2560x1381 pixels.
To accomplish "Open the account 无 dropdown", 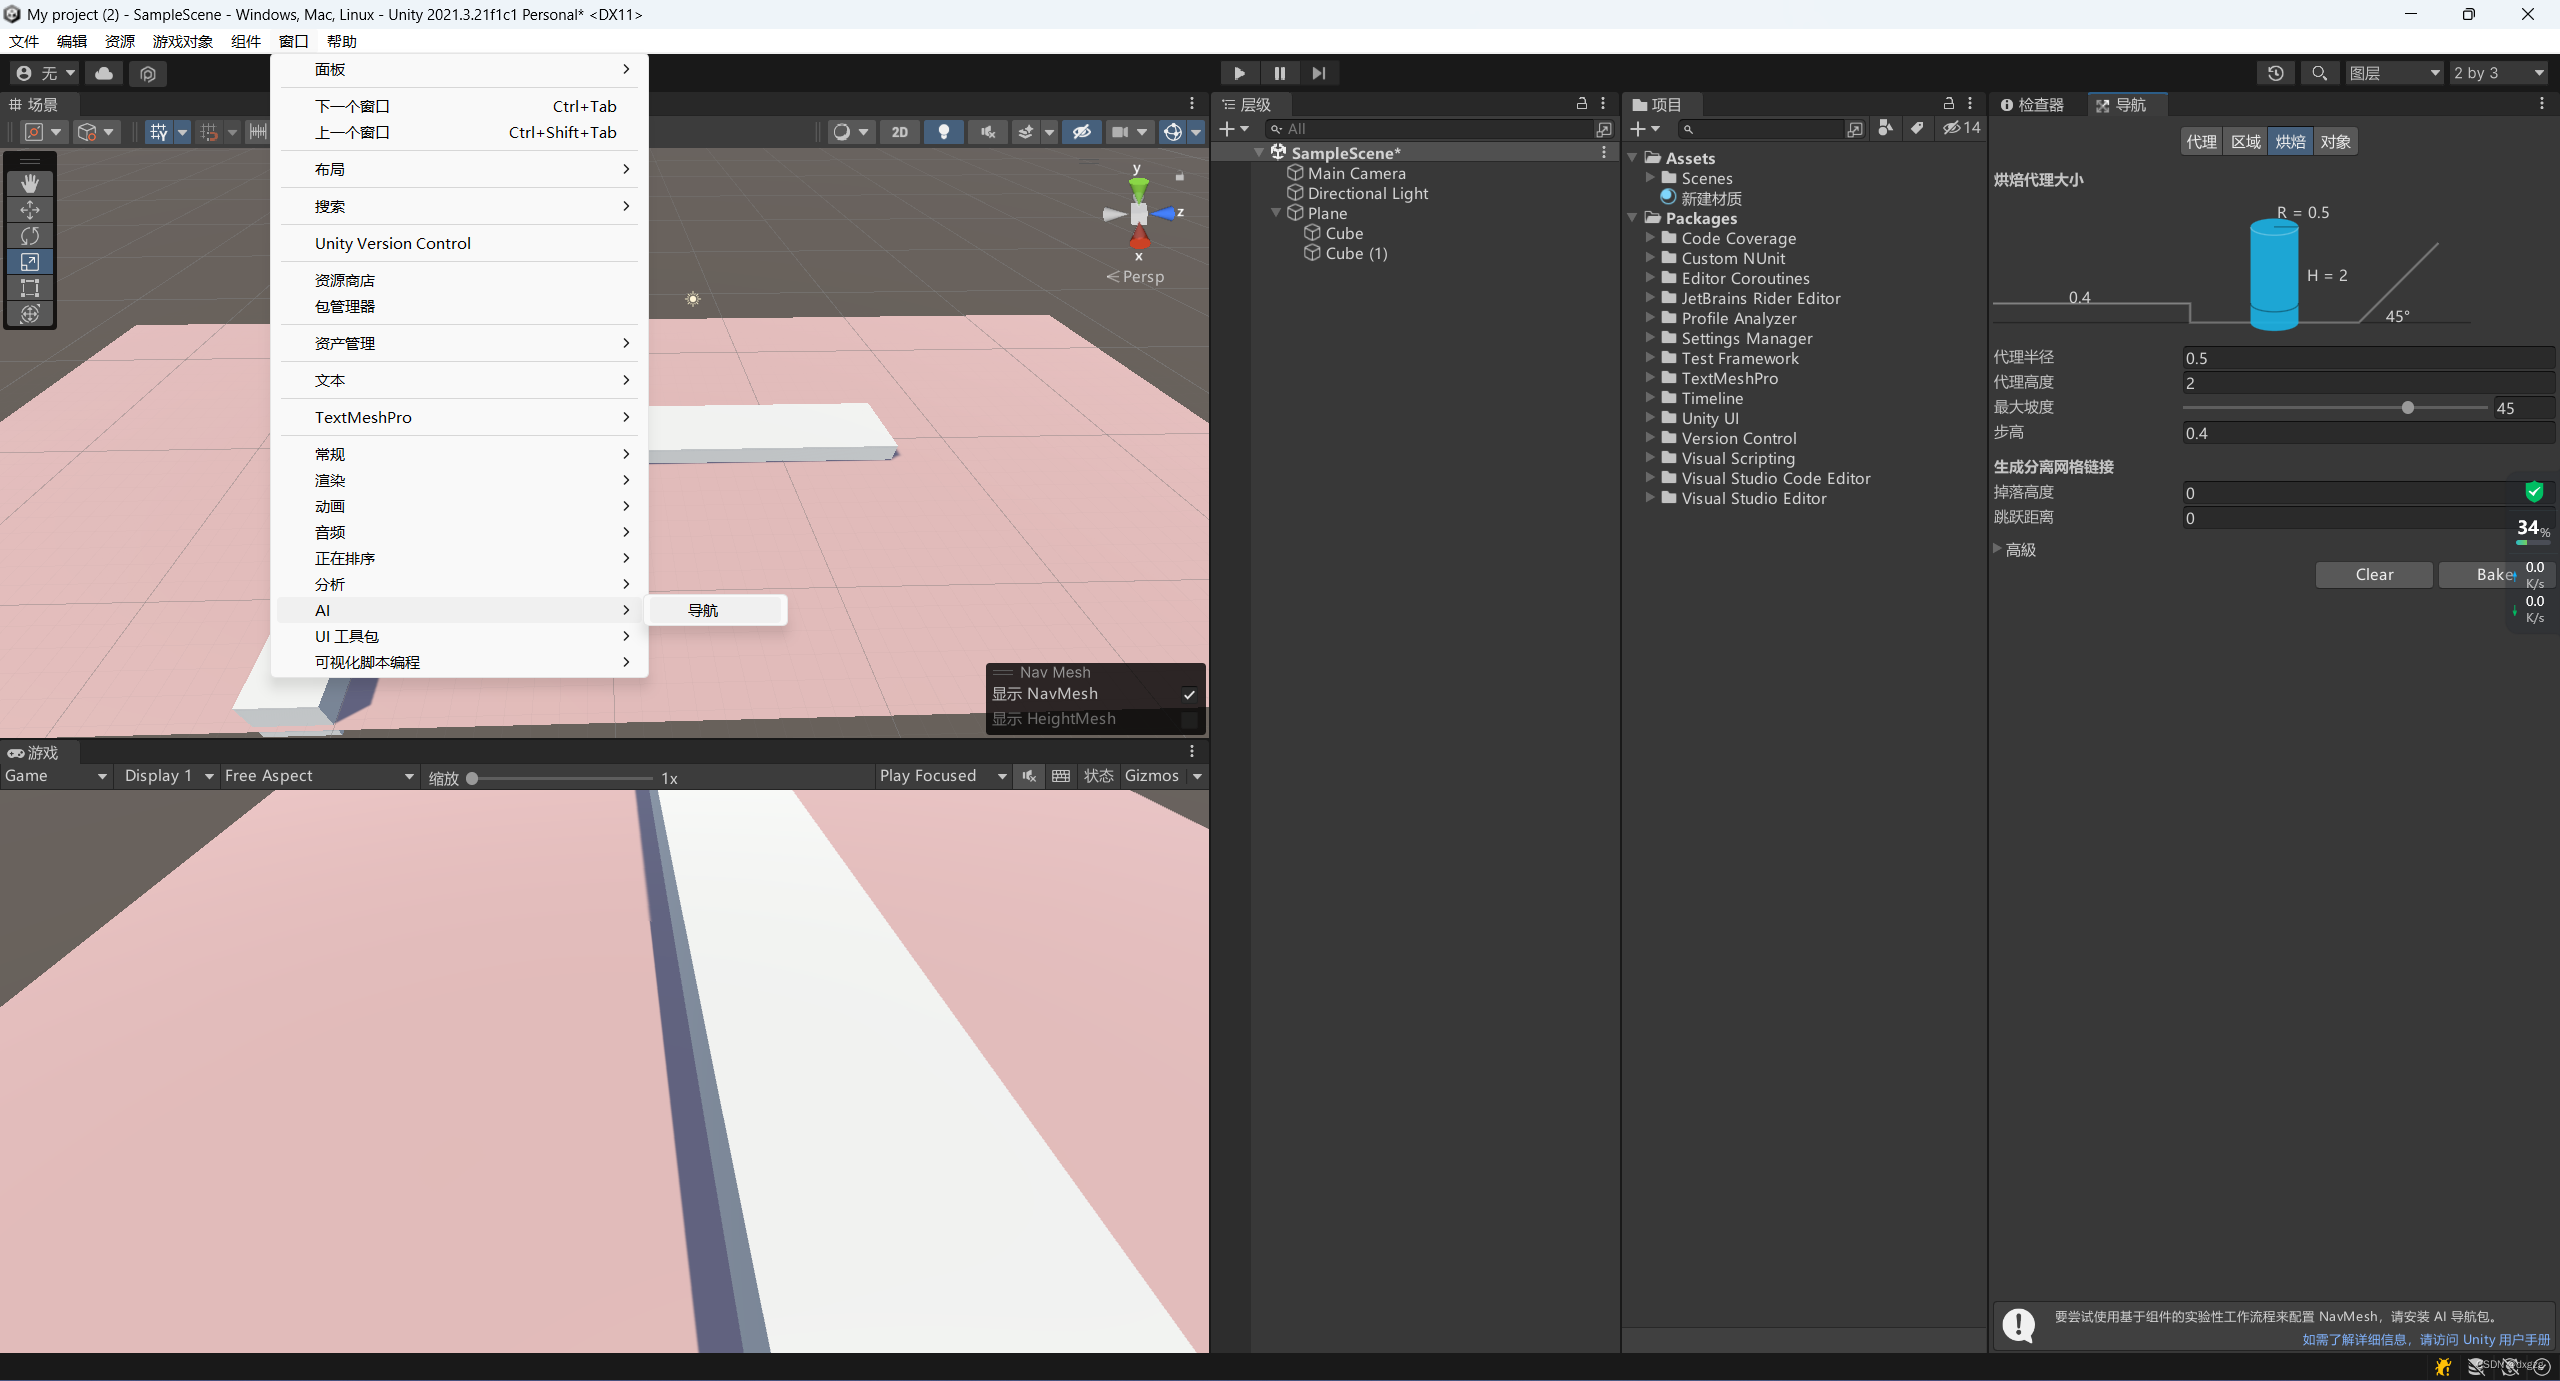I will click(x=46, y=73).
